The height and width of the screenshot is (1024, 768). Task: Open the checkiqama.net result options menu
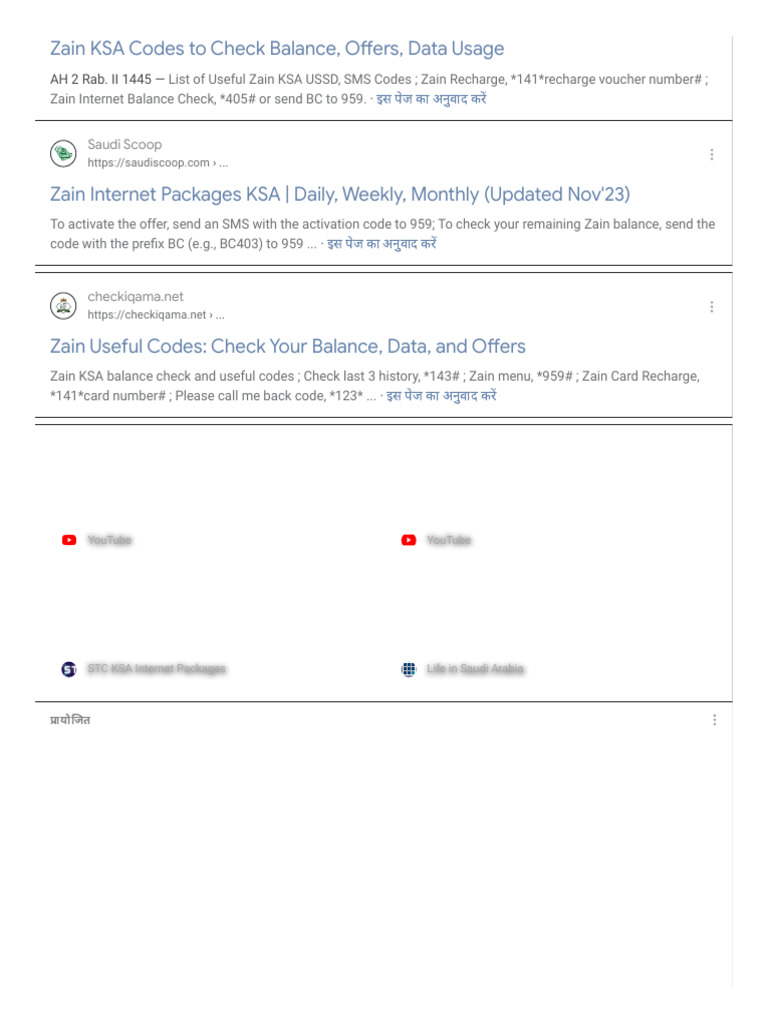[711, 306]
